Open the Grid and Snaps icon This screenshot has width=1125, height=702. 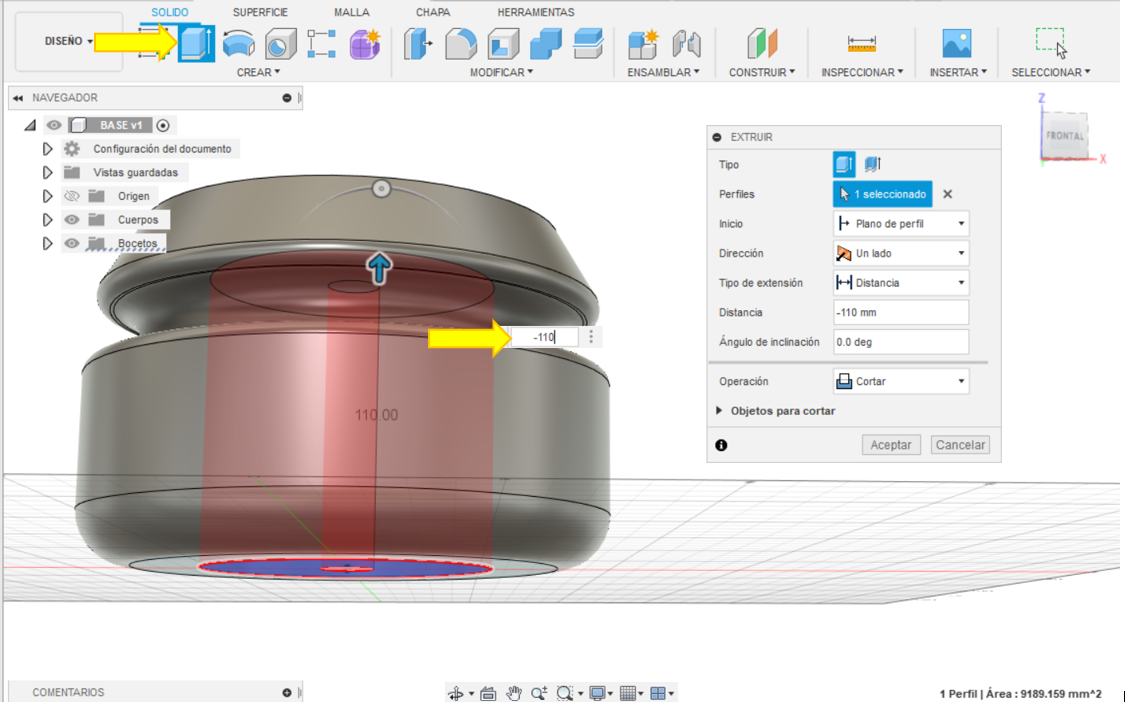[628, 693]
